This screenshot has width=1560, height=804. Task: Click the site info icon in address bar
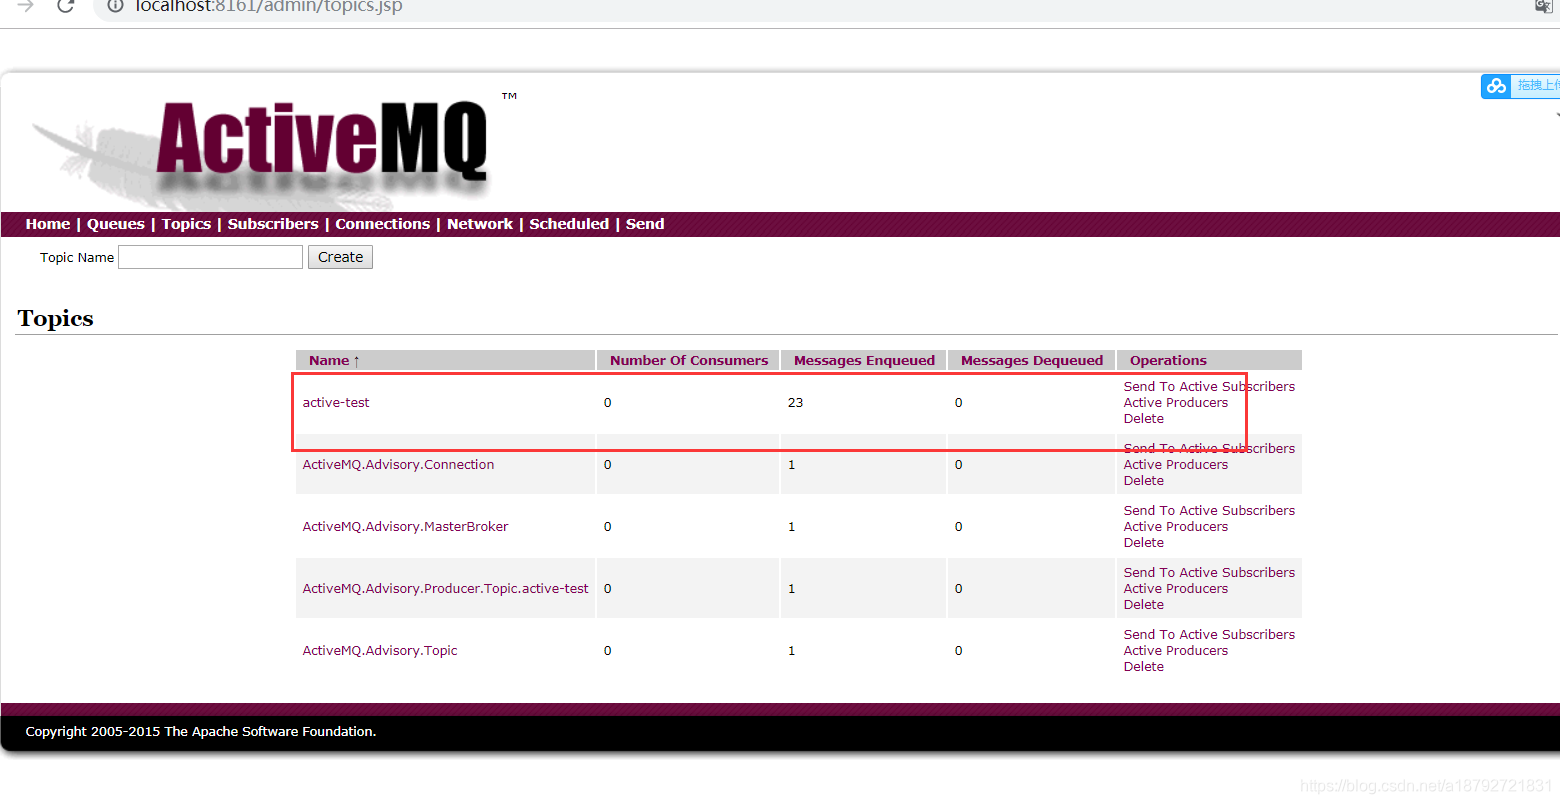115,5
